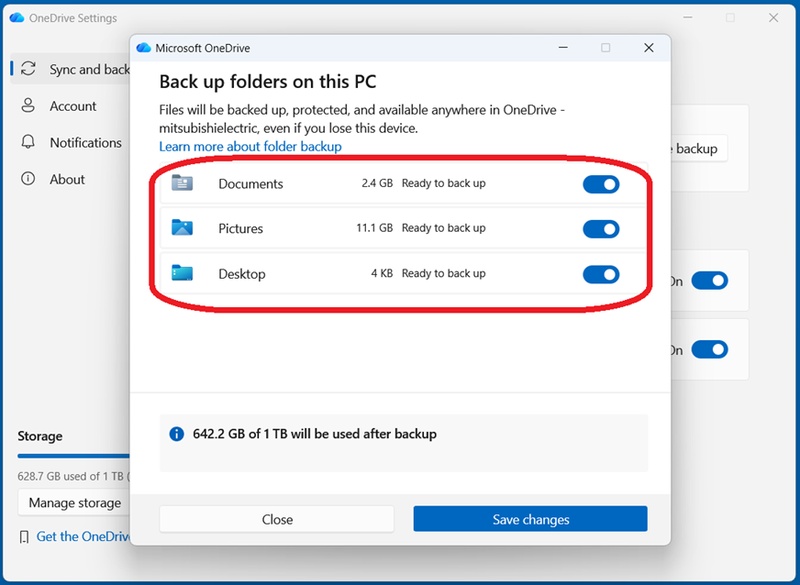The height and width of the screenshot is (585, 800).
Task: Click the 628.7 GB used text in Settings
Action: click(x=73, y=476)
